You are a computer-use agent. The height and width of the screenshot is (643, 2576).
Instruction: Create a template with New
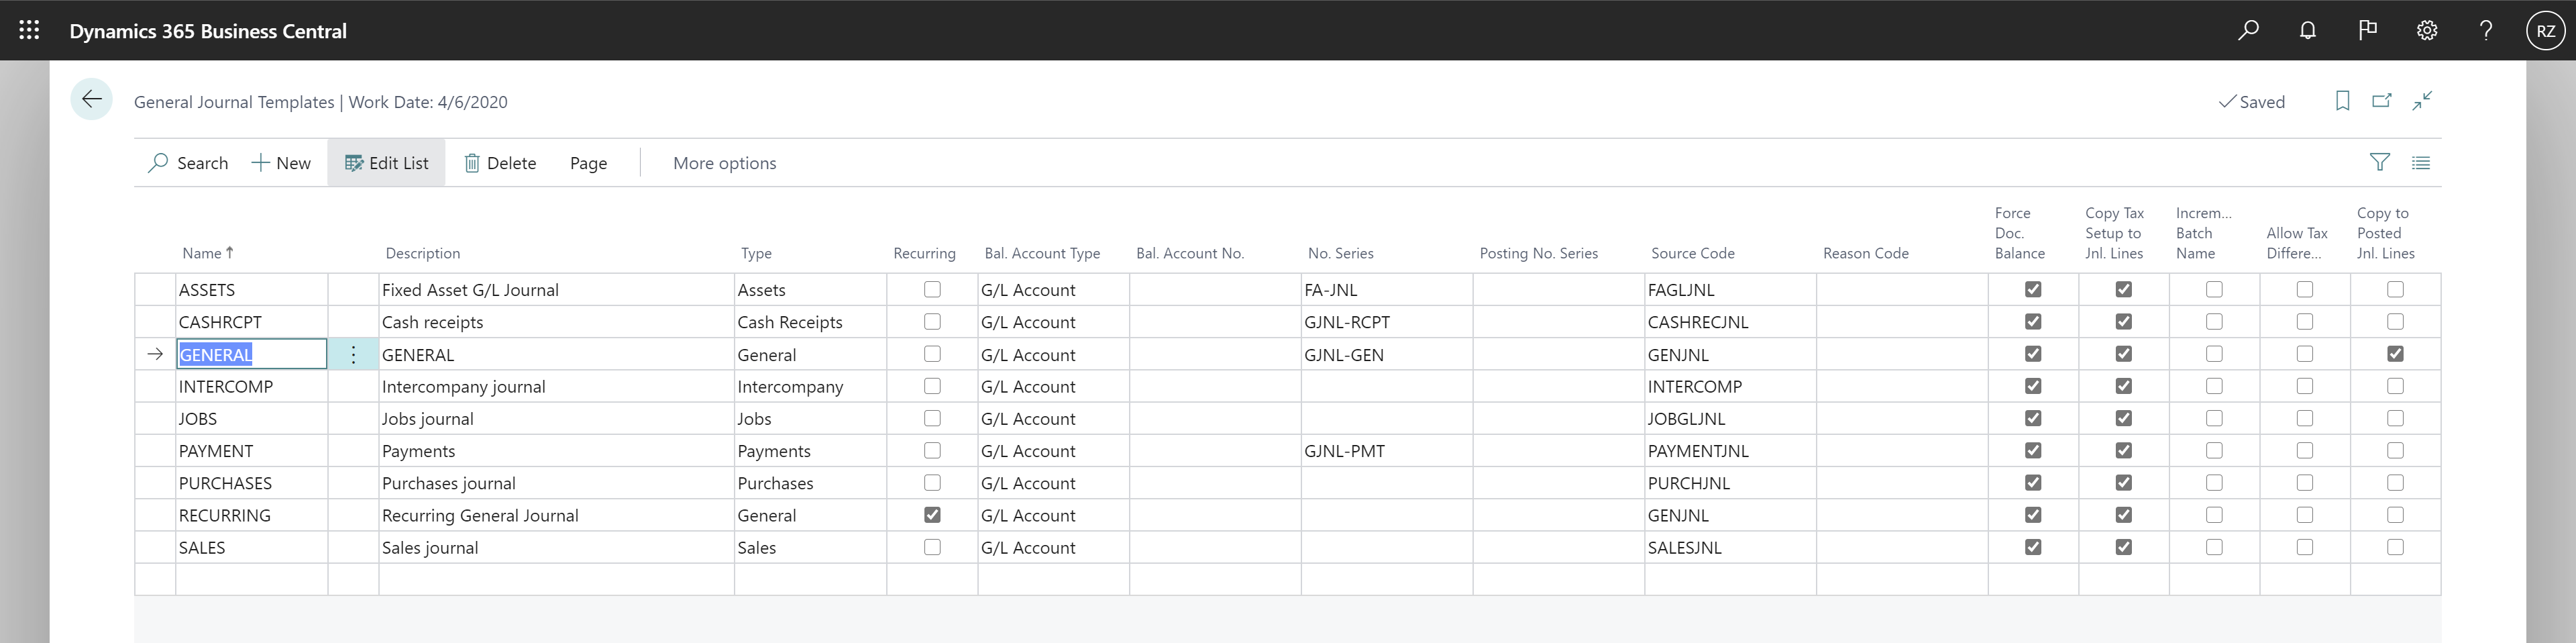point(281,162)
